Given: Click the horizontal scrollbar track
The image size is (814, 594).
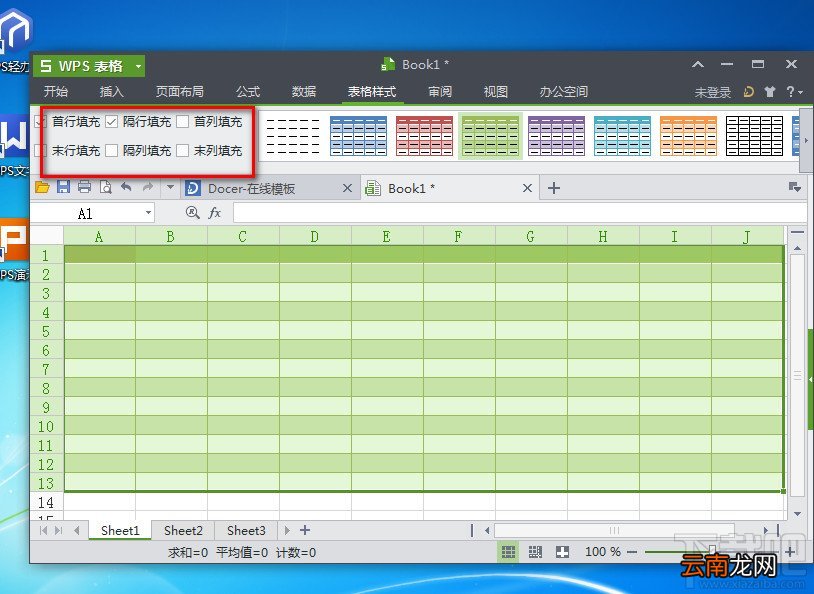Looking at the screenshot, I should (x=614, y=530).
